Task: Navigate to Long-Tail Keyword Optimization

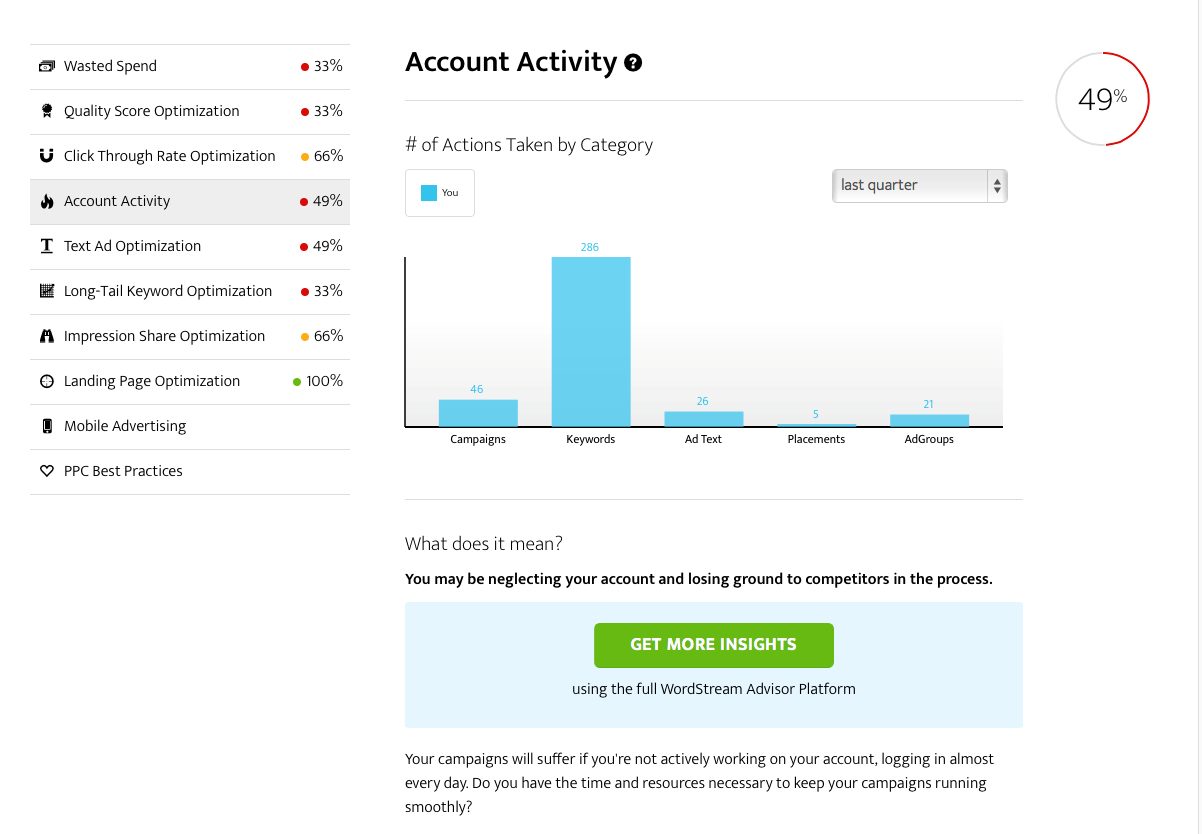Action: (190, 291)
